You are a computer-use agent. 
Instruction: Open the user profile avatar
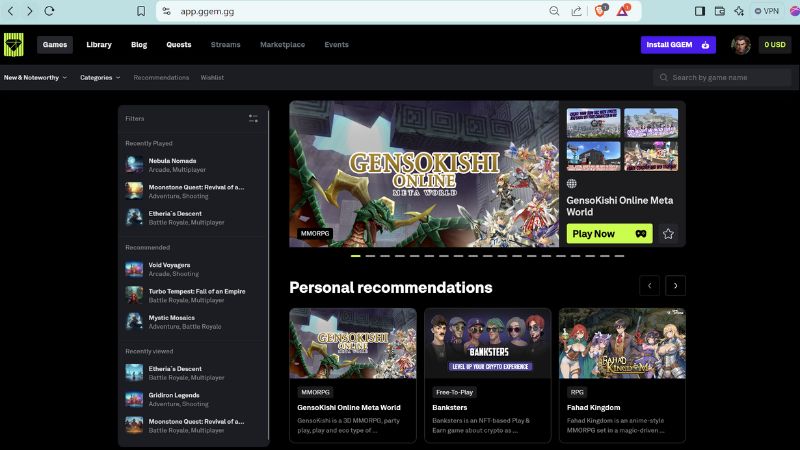(x=741, y=45)
